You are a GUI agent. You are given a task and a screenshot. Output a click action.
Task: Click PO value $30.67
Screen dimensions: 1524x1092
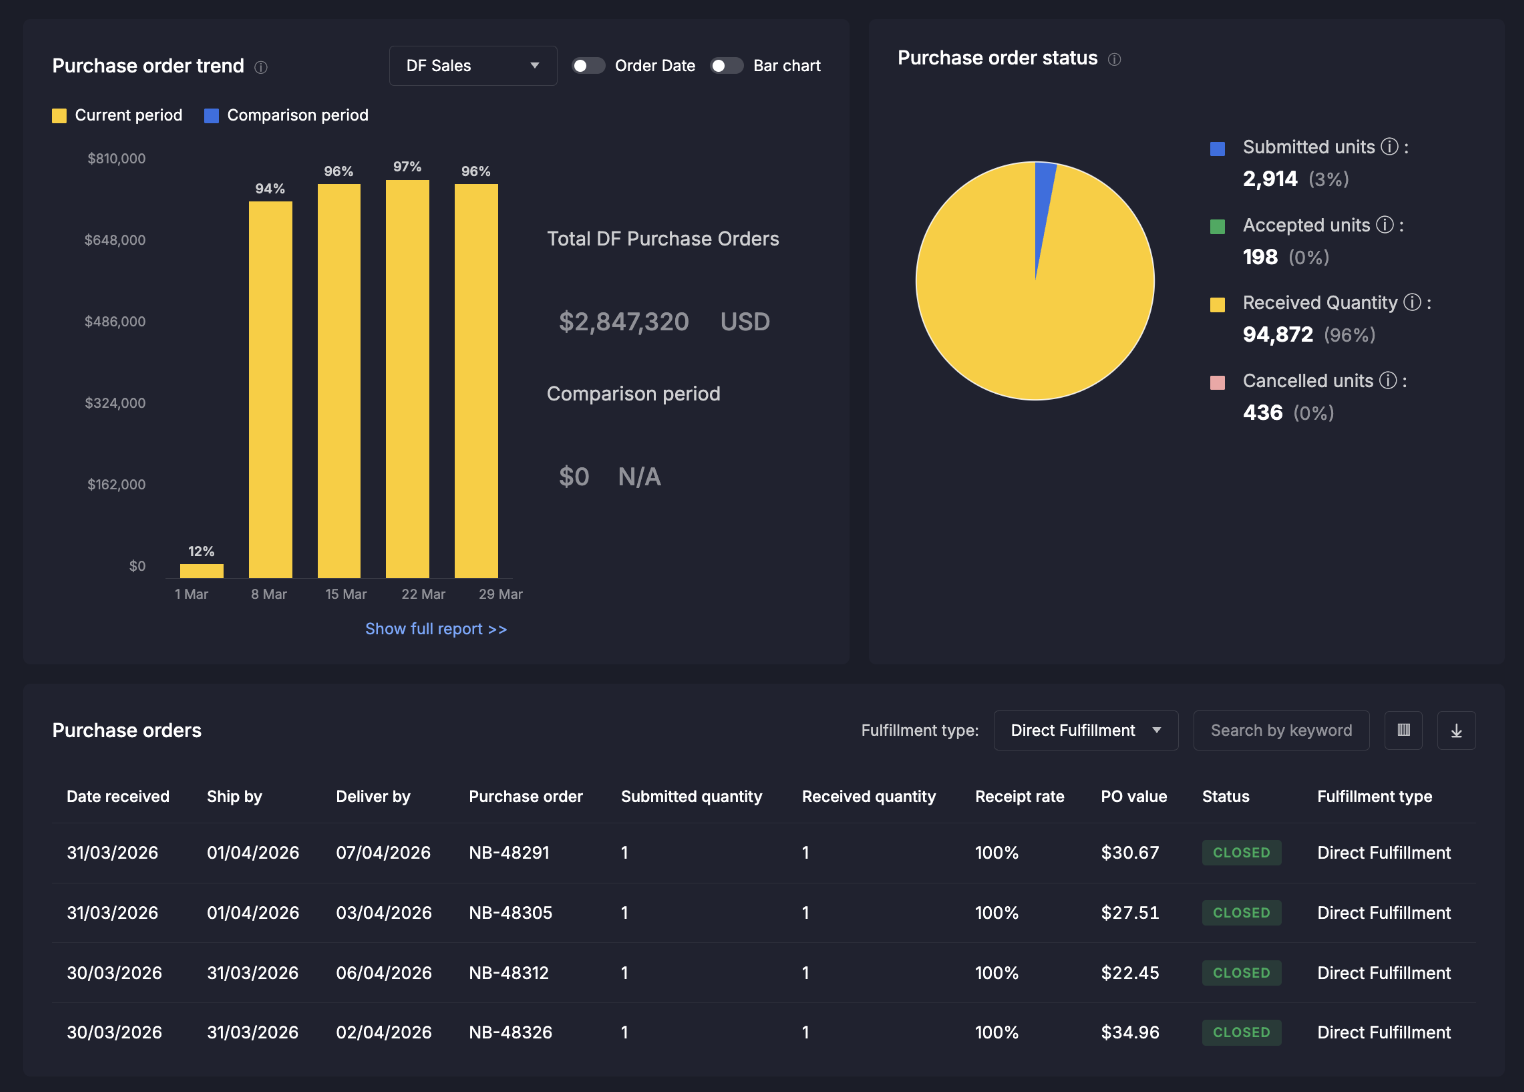pyautogui.click(x=1130, y=853)
